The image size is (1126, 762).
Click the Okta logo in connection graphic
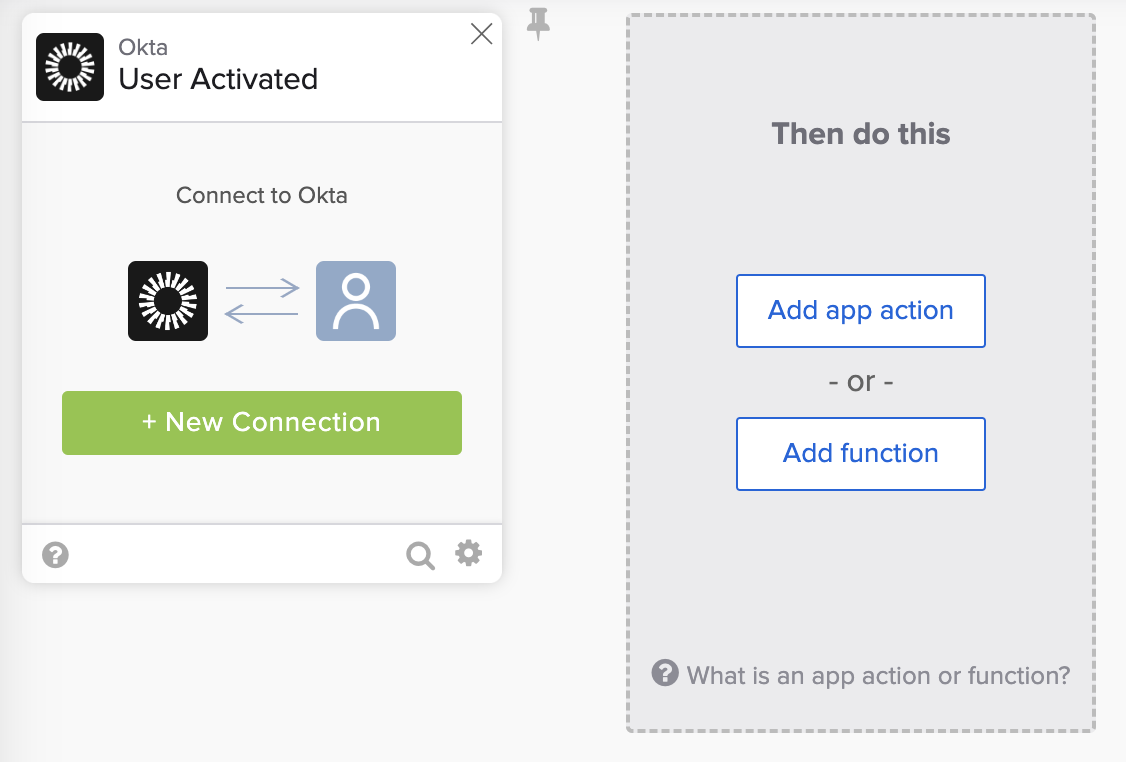tap(168, 301)
